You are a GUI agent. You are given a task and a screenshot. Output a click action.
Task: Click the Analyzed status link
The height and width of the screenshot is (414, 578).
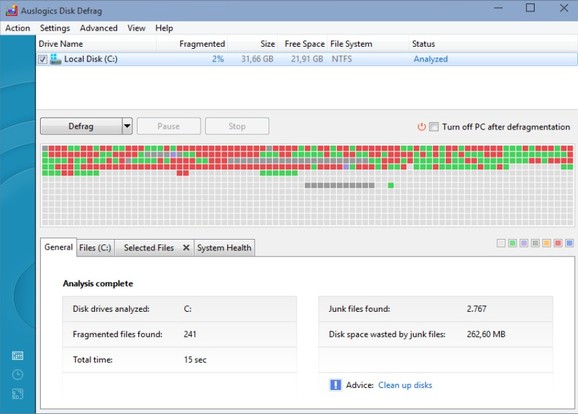point(430,59)
